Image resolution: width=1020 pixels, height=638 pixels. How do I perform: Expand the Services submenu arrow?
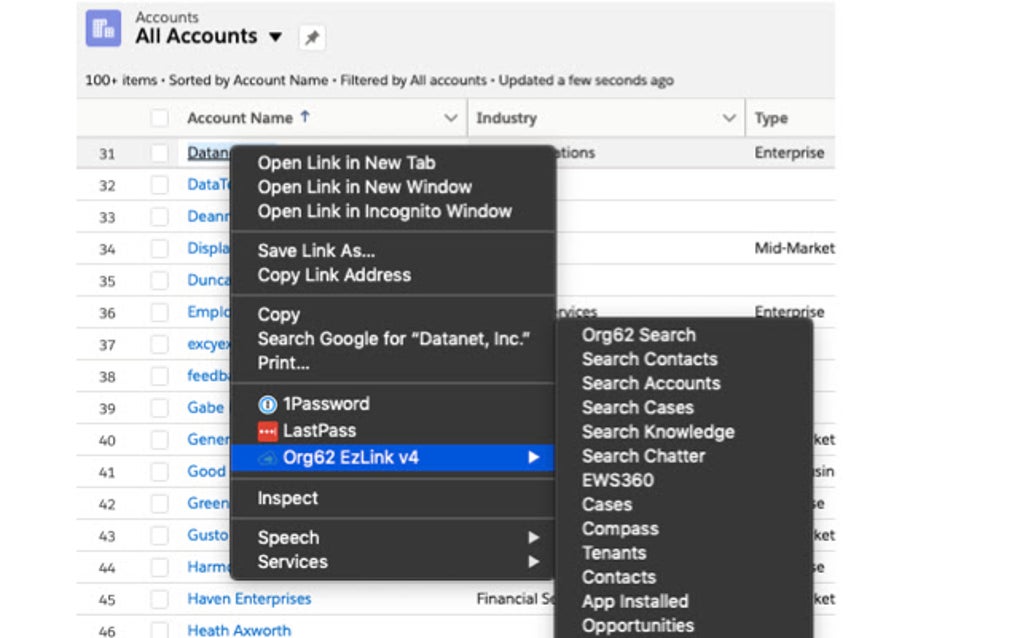tap(534, 562)
